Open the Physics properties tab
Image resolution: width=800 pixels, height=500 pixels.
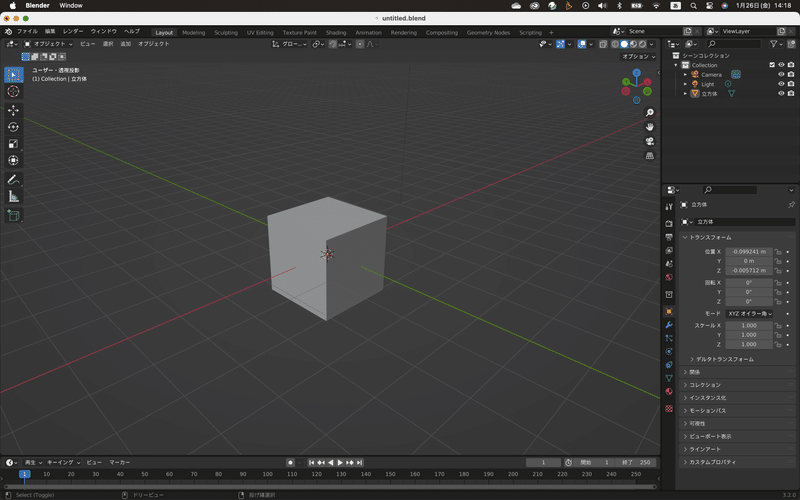[x=669, y=352]
